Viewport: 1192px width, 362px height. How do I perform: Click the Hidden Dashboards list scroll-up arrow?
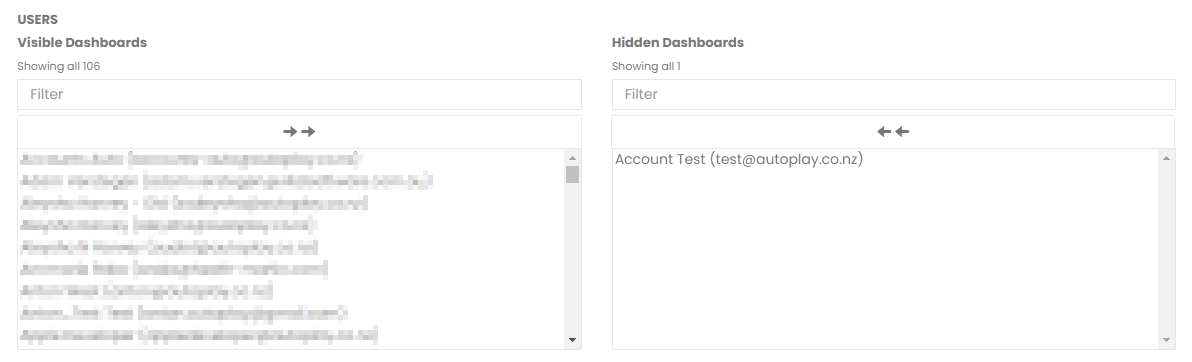click(x=1167, y=157)
